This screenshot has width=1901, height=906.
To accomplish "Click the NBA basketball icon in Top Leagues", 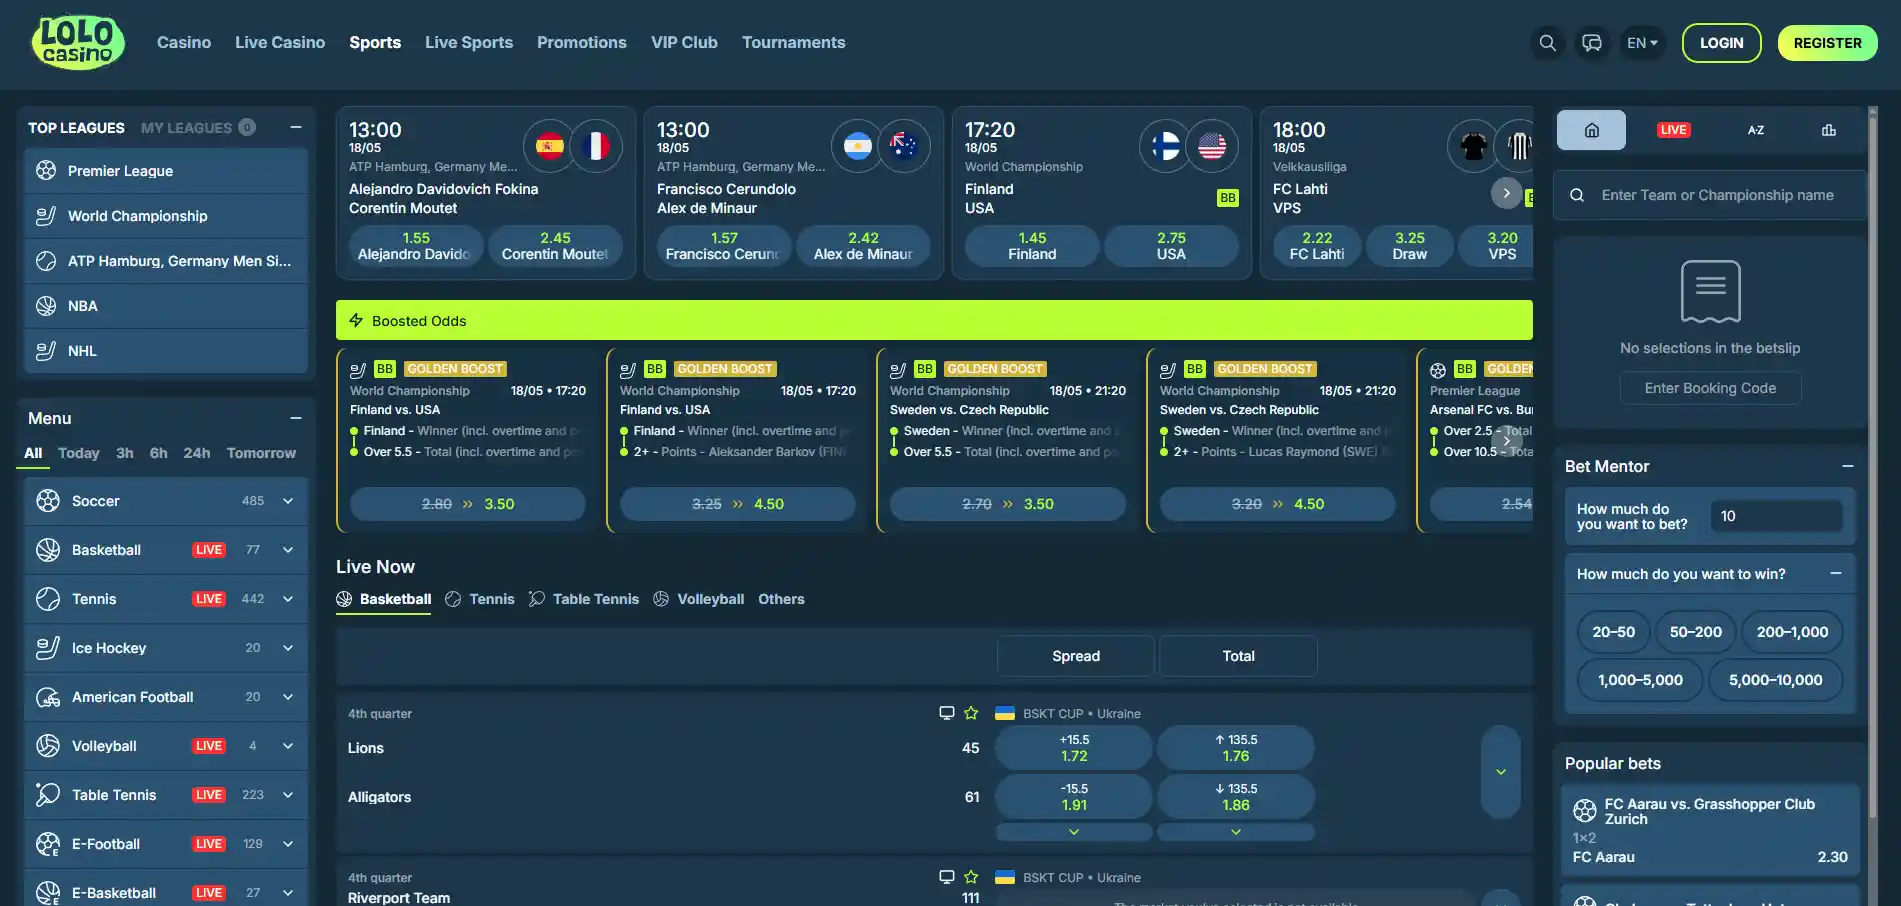I will pyautogui.click(x=46, y=306).
